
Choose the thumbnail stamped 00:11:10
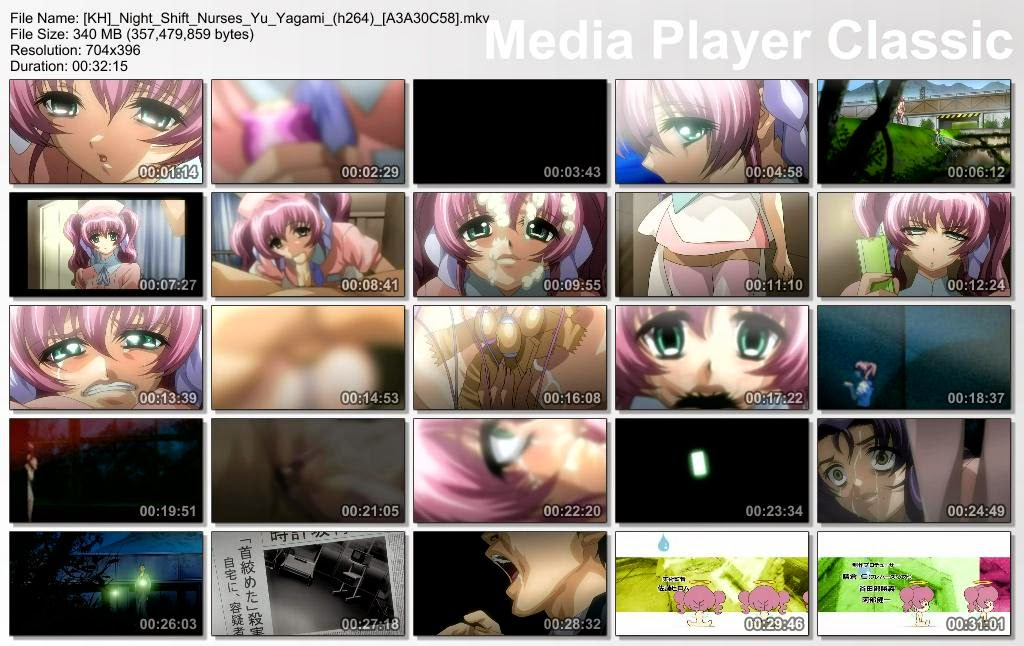712,245
